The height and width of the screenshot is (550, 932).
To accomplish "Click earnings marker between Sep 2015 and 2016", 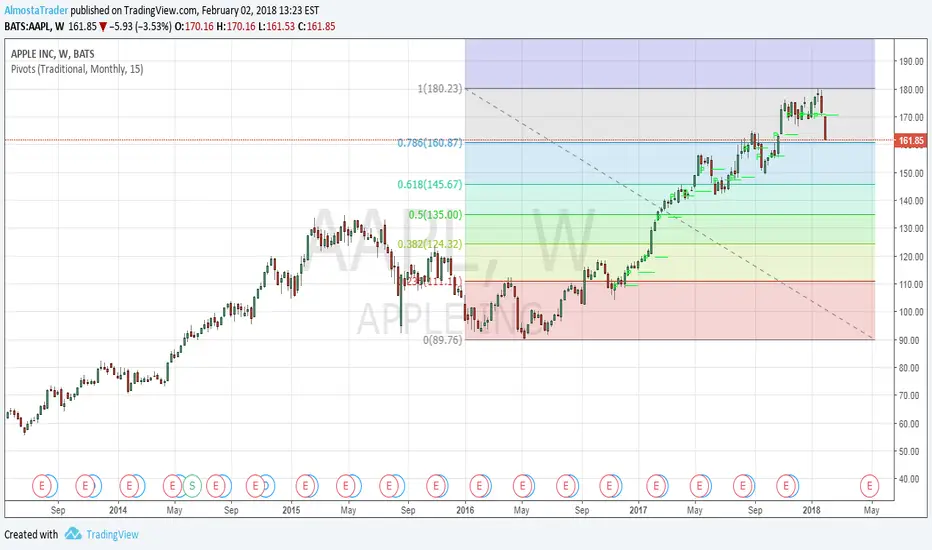I will [x=436, y=486].
